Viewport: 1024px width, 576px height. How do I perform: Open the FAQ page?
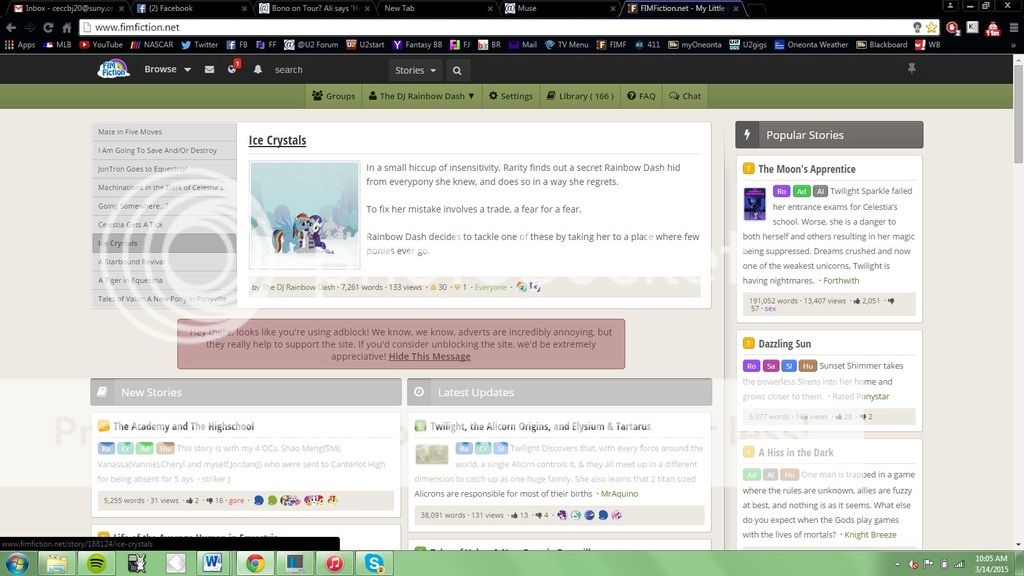pyautogui.click(x=640, y=96)
